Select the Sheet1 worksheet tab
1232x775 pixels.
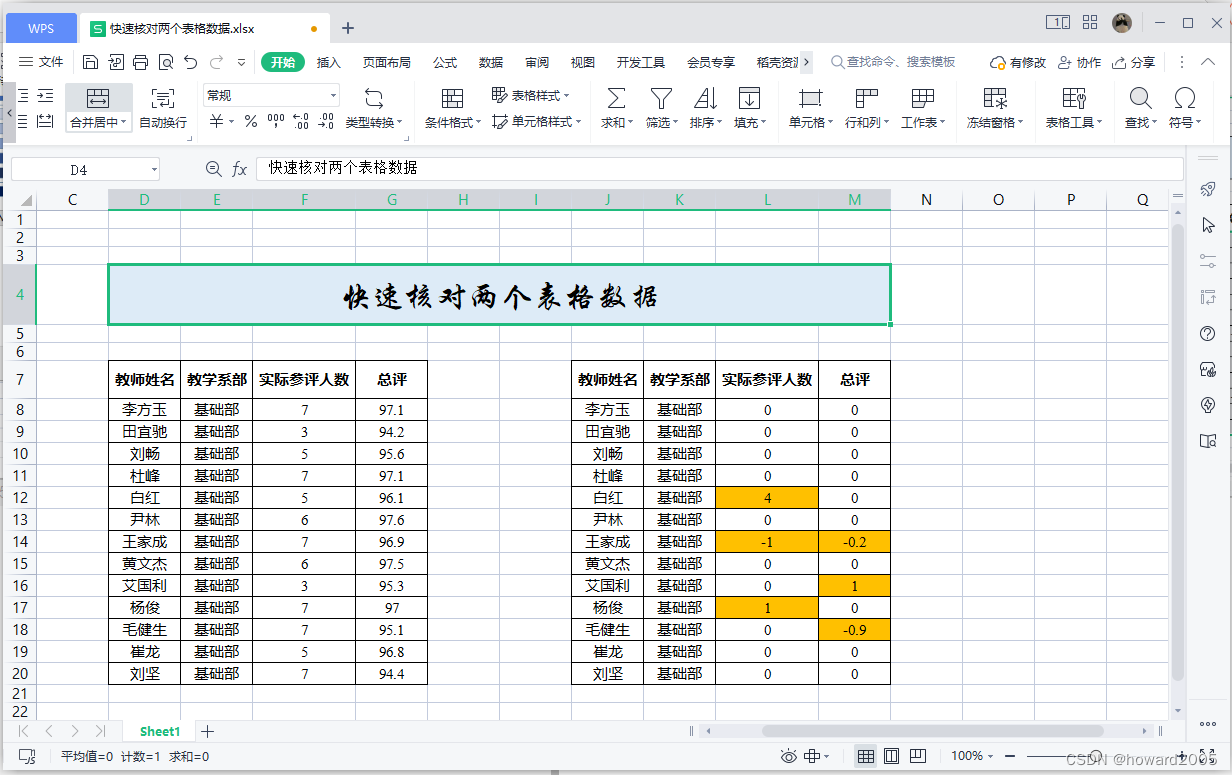coord(160,731)
